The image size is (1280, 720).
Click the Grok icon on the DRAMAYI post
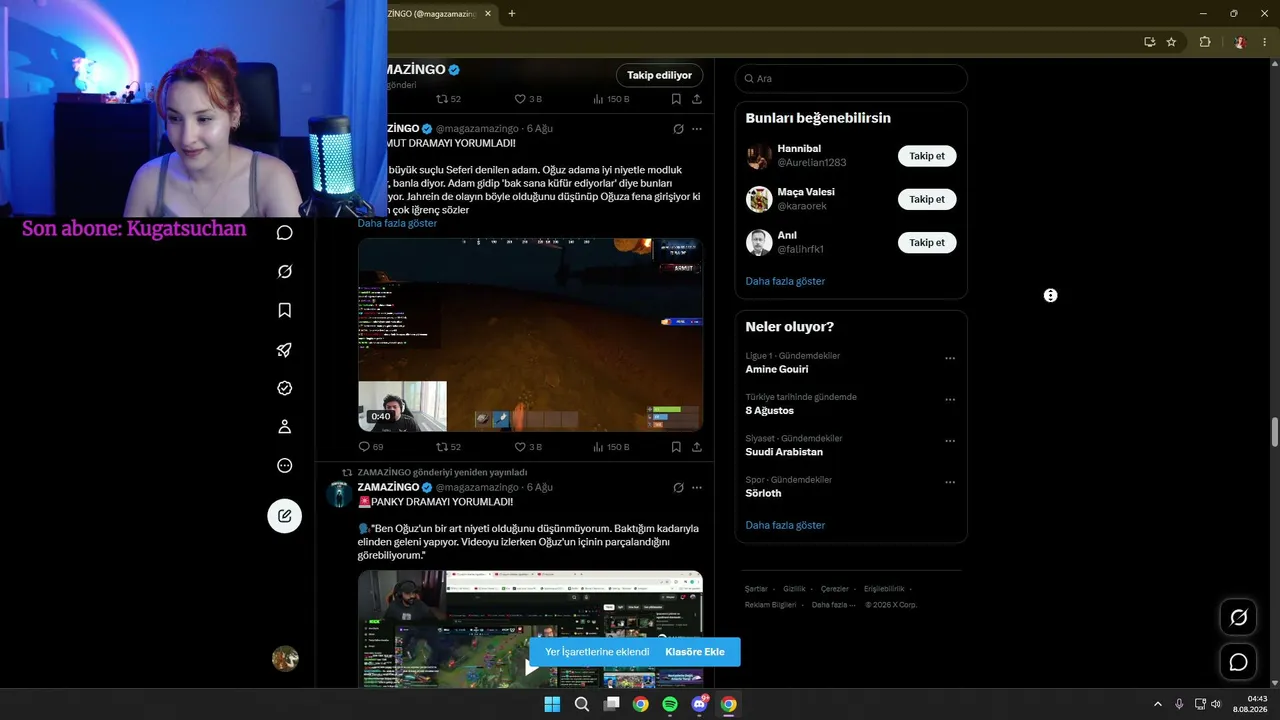coord(678,129)
